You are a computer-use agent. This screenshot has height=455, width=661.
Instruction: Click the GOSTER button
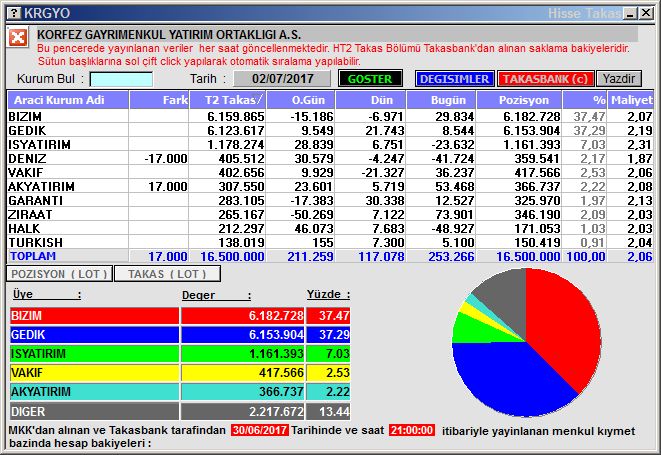click(370, 79)
